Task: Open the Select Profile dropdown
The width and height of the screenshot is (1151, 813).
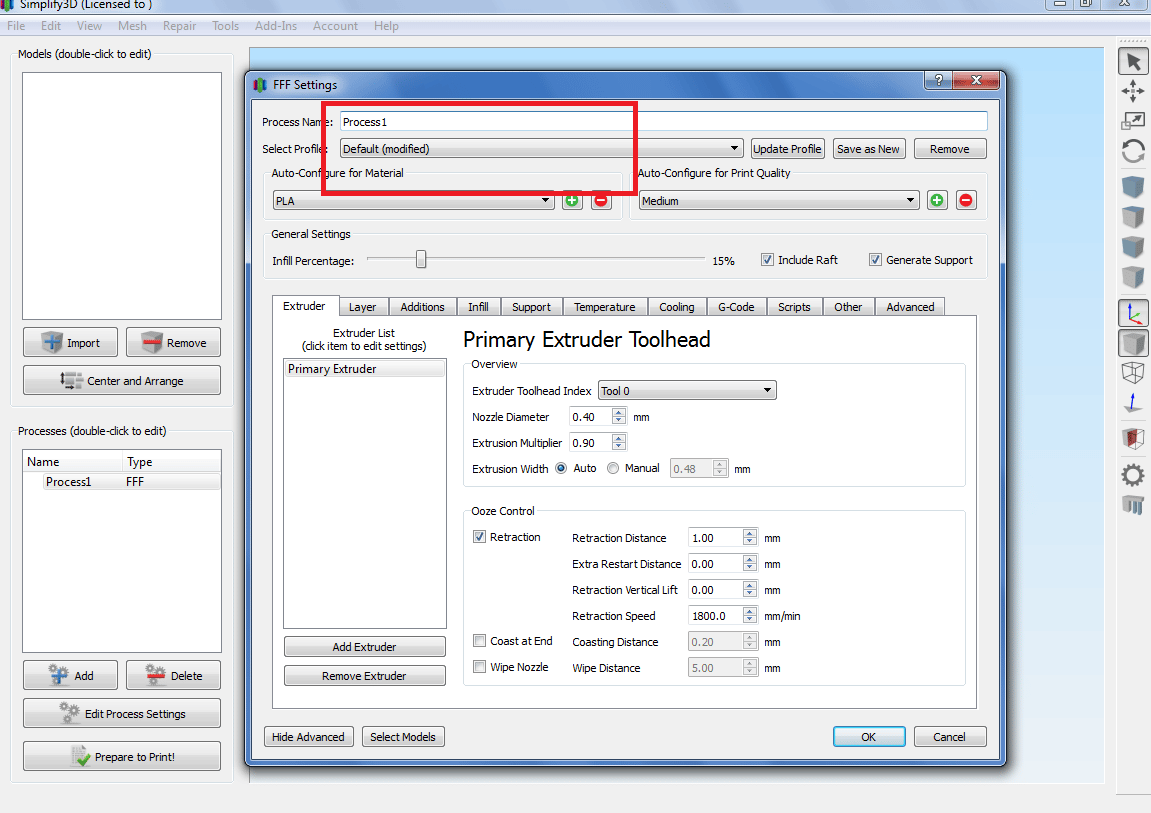Action: pos(542,148)
